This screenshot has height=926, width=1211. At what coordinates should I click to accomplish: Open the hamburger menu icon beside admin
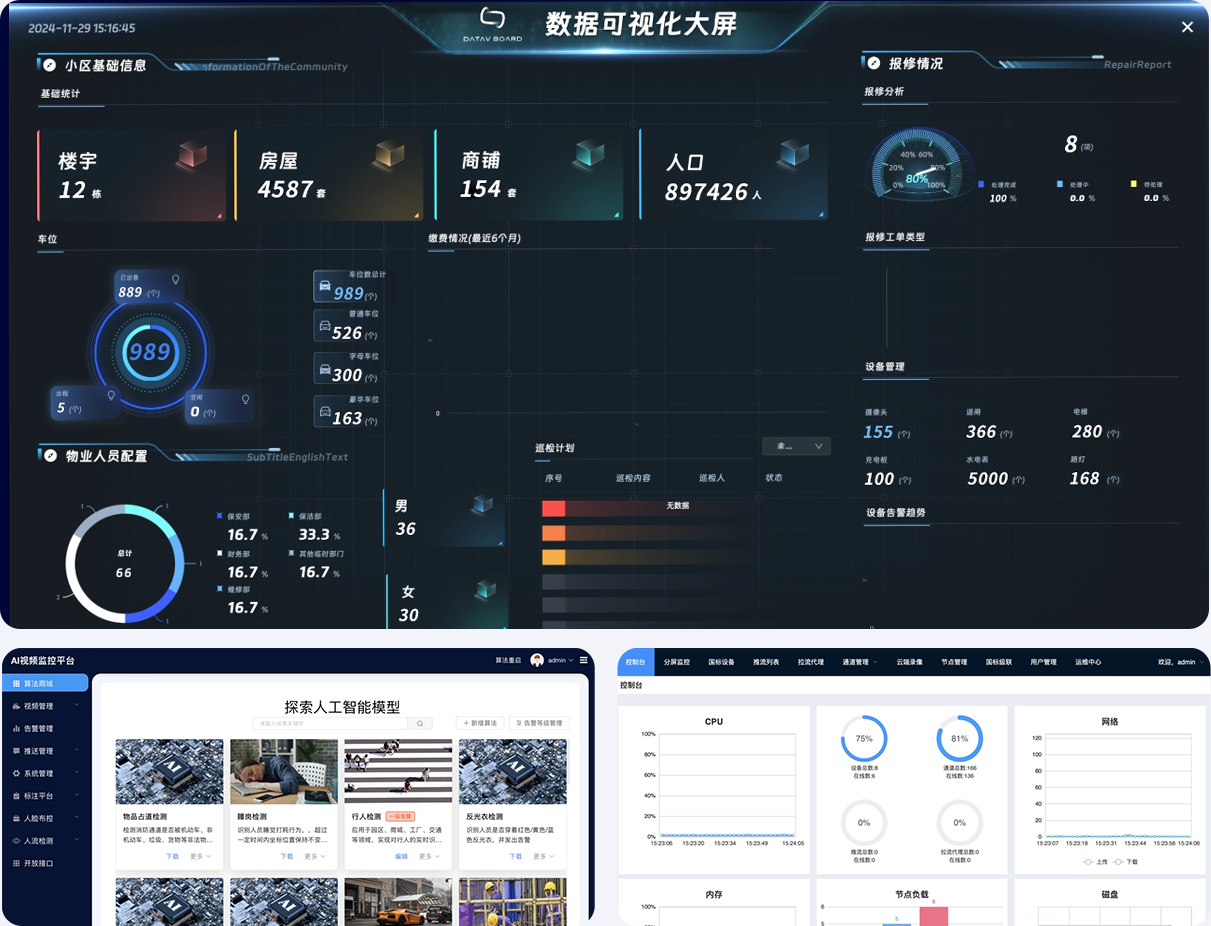(584, 660)
